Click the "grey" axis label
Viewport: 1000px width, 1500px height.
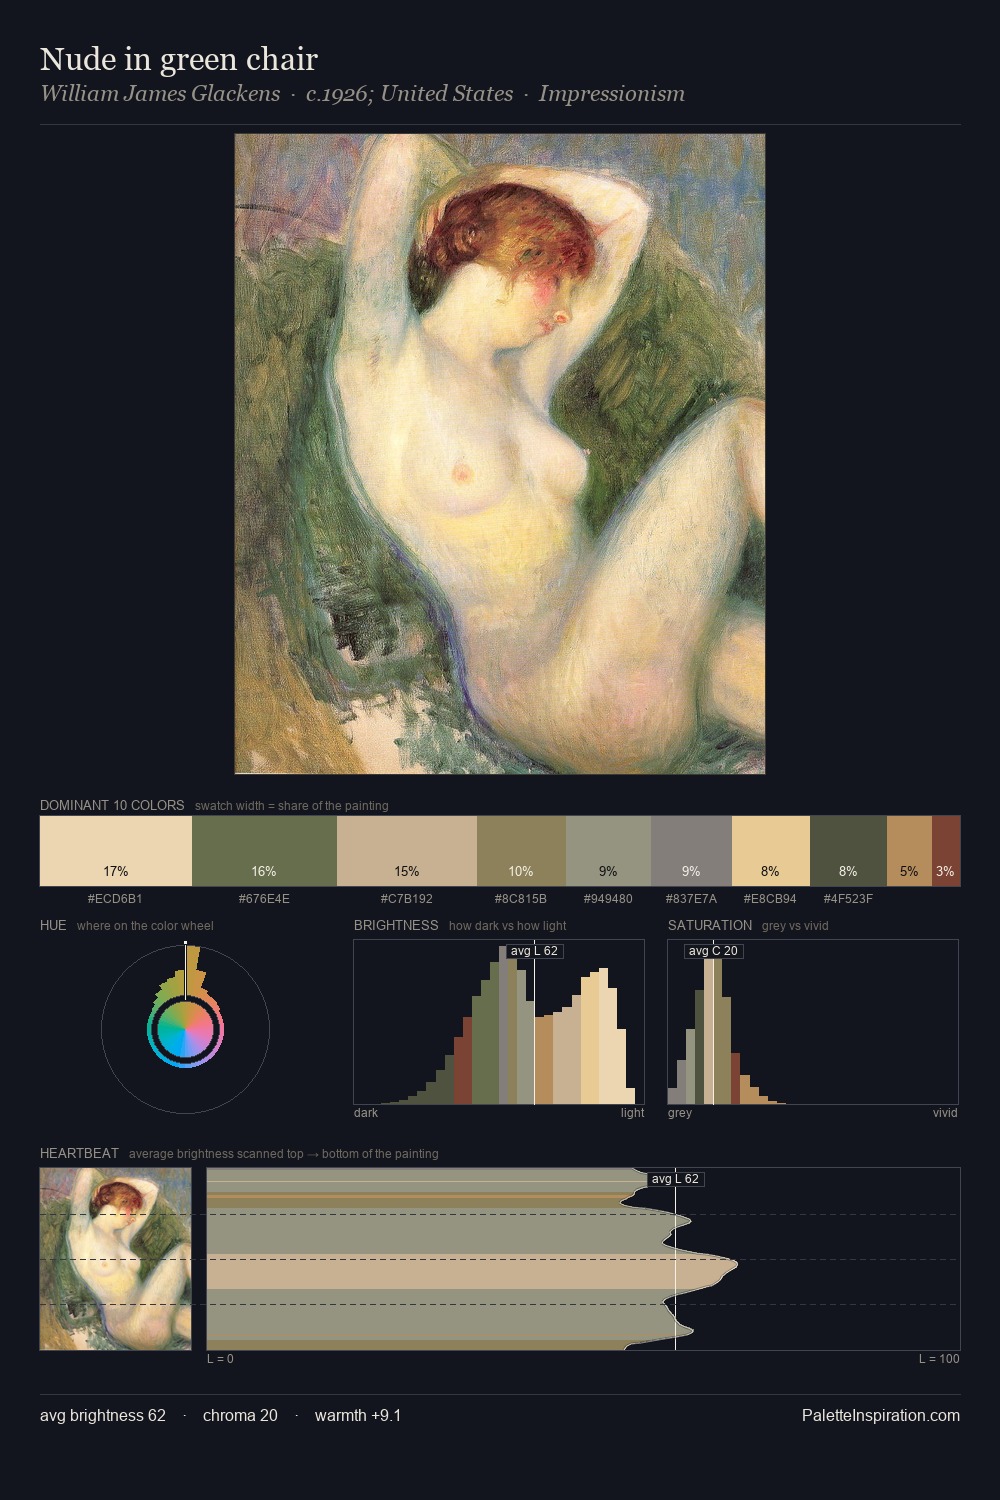(x=680, y=1113)
